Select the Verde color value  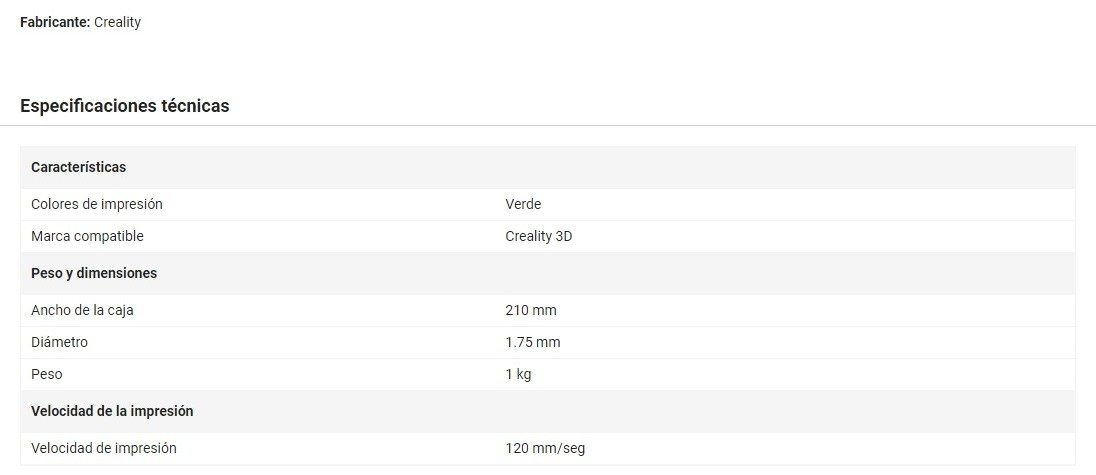point(523,204)
